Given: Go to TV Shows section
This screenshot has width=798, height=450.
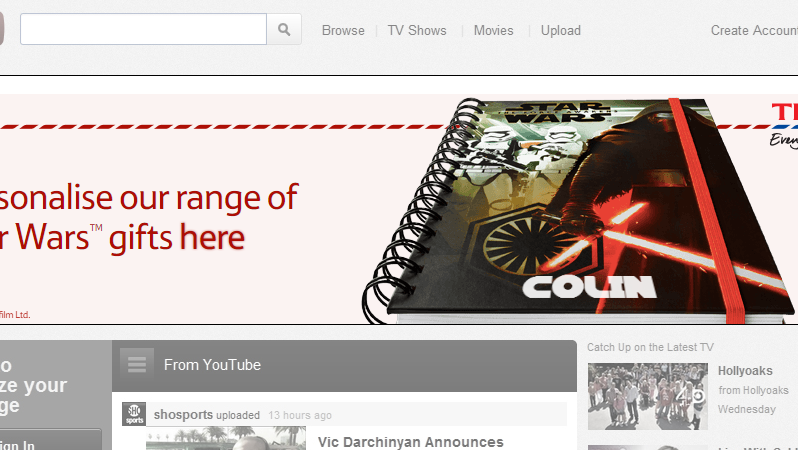Looking at the screenshot, I should [417, 31].
